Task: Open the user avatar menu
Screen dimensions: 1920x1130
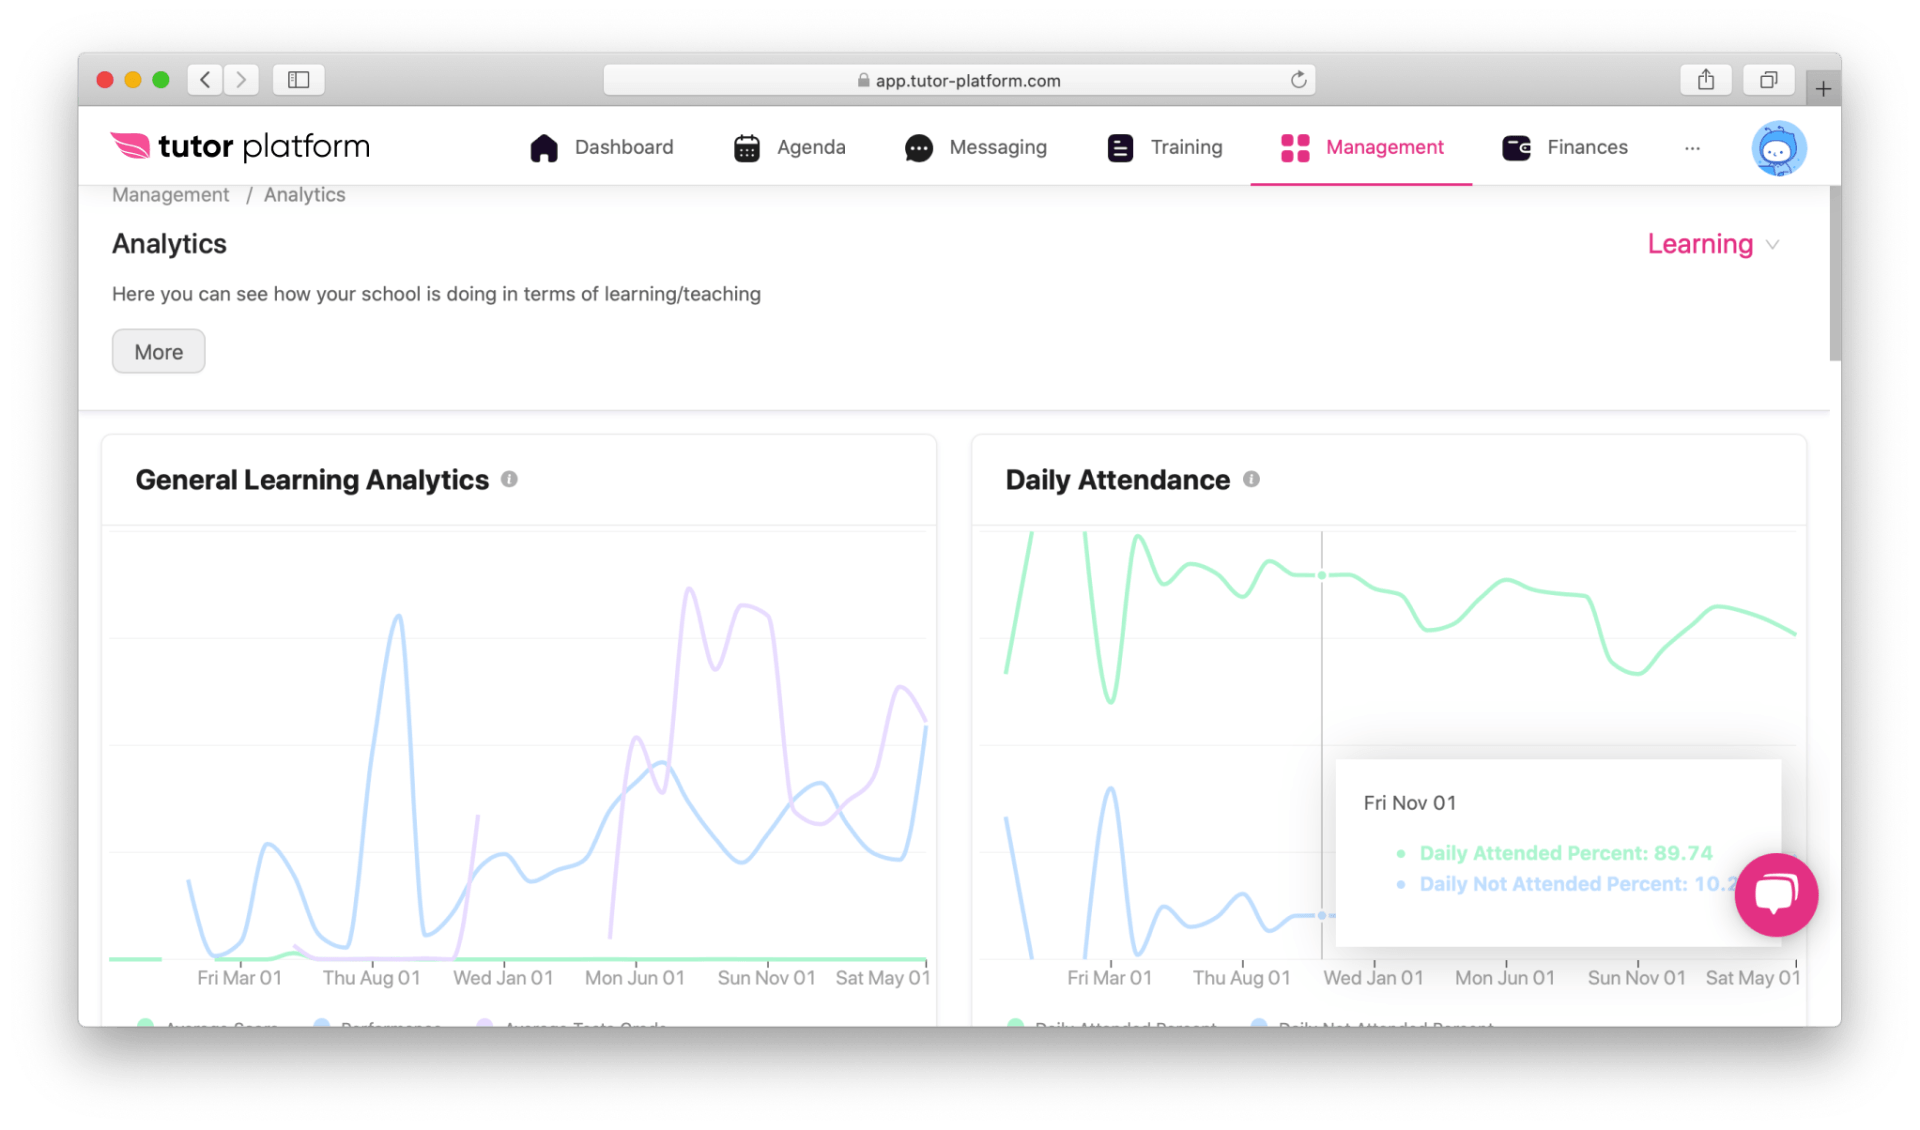Action: coord(1778,147)
